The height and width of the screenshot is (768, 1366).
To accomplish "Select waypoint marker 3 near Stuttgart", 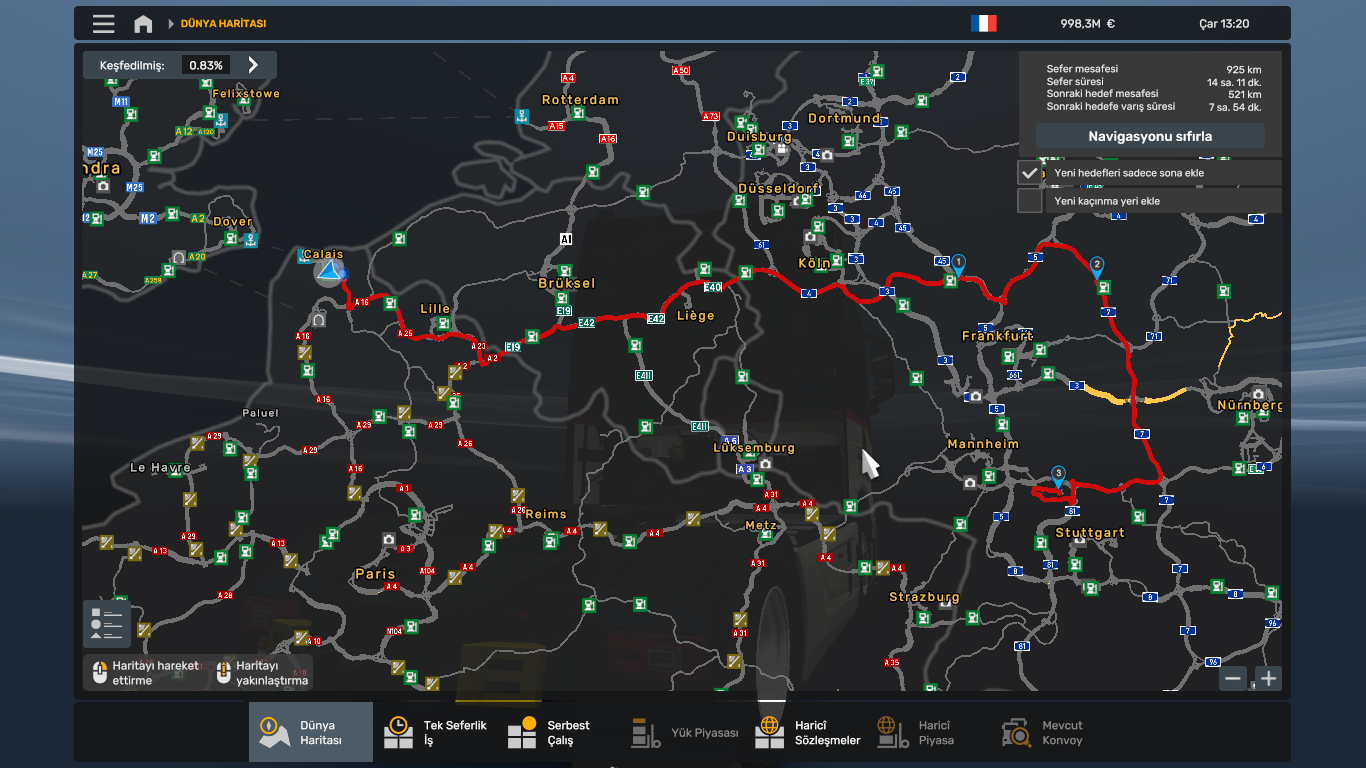I will pyautogui.click(x=1058, y=475).
